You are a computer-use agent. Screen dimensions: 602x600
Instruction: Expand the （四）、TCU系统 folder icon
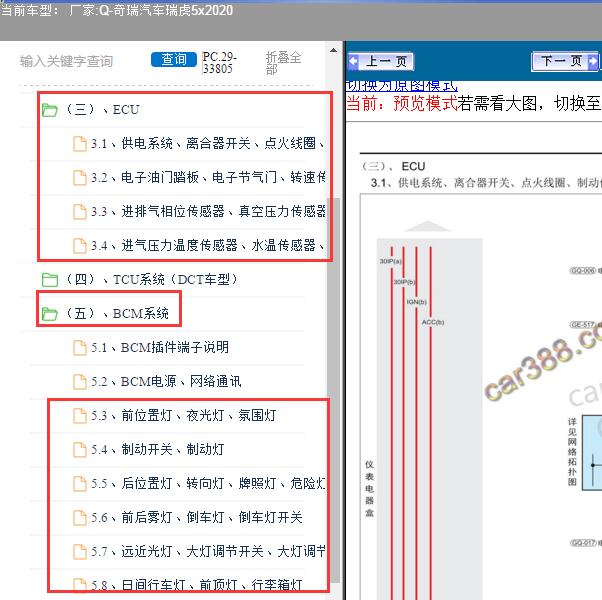[x=50, y=280]
